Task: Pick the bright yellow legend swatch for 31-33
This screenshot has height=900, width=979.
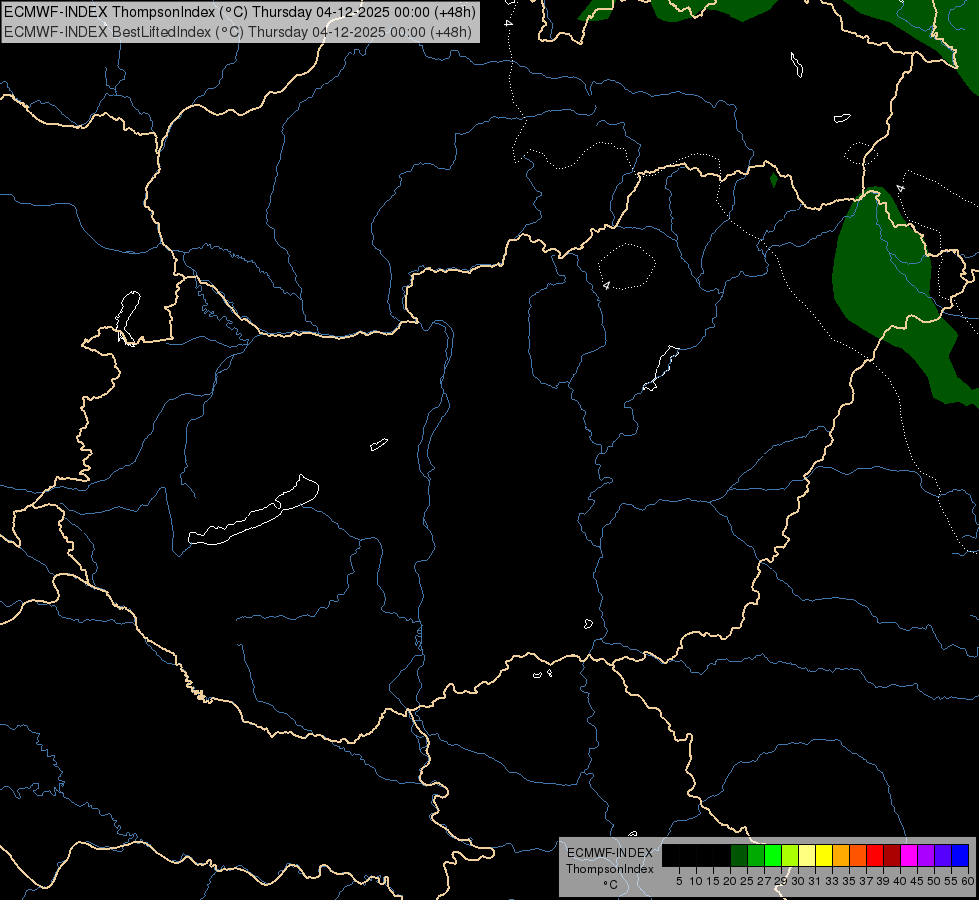Action: (824, 855)
